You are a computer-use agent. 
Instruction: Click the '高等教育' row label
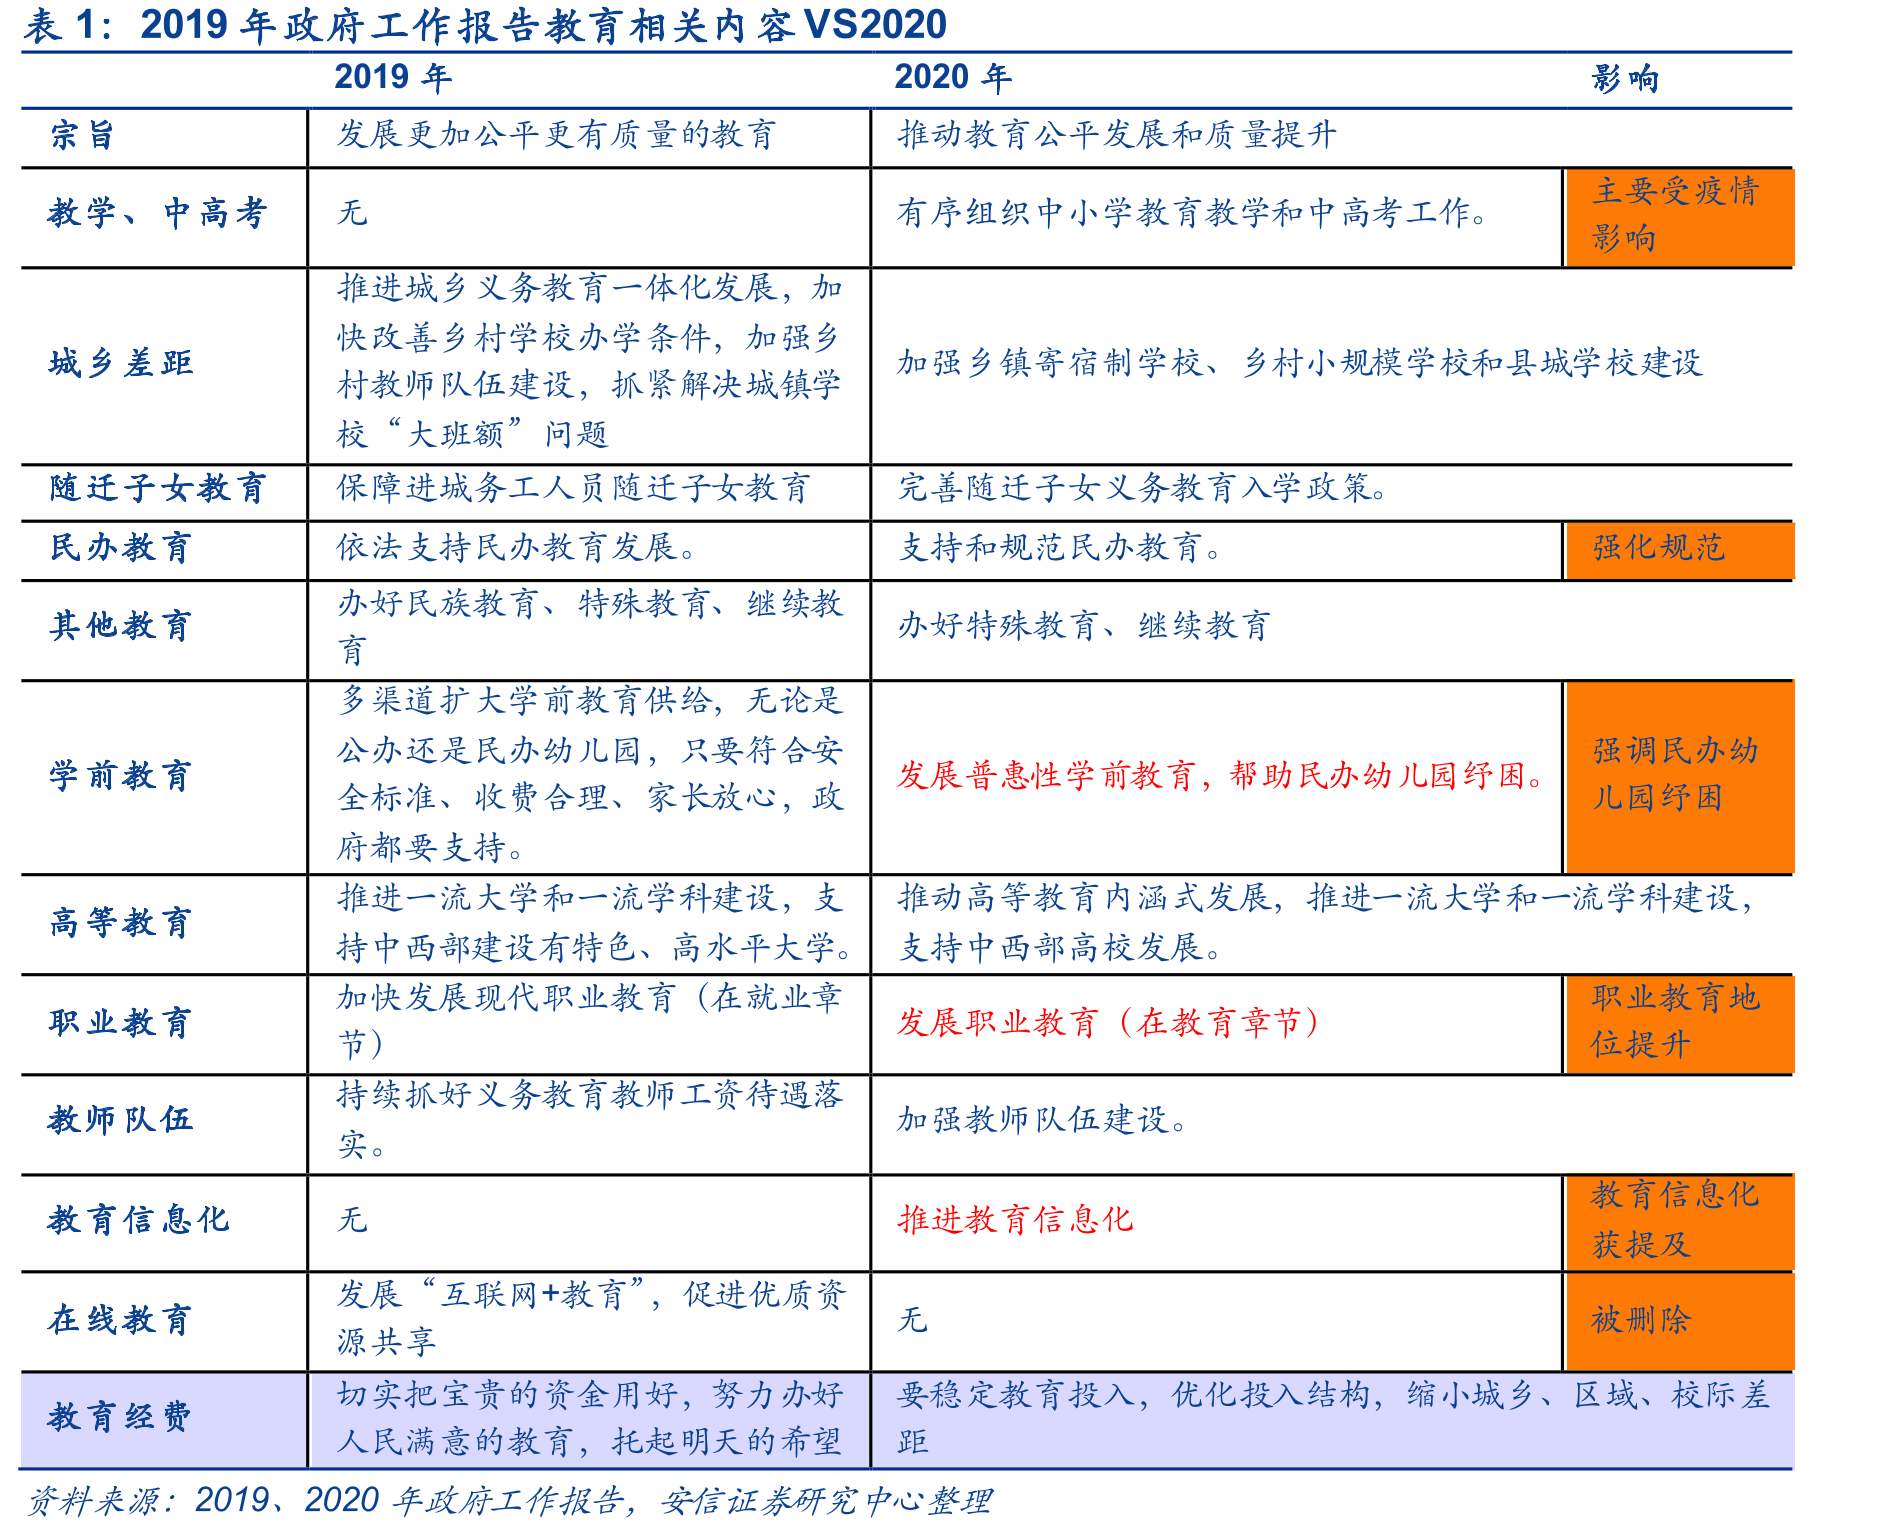click(120, 923)
